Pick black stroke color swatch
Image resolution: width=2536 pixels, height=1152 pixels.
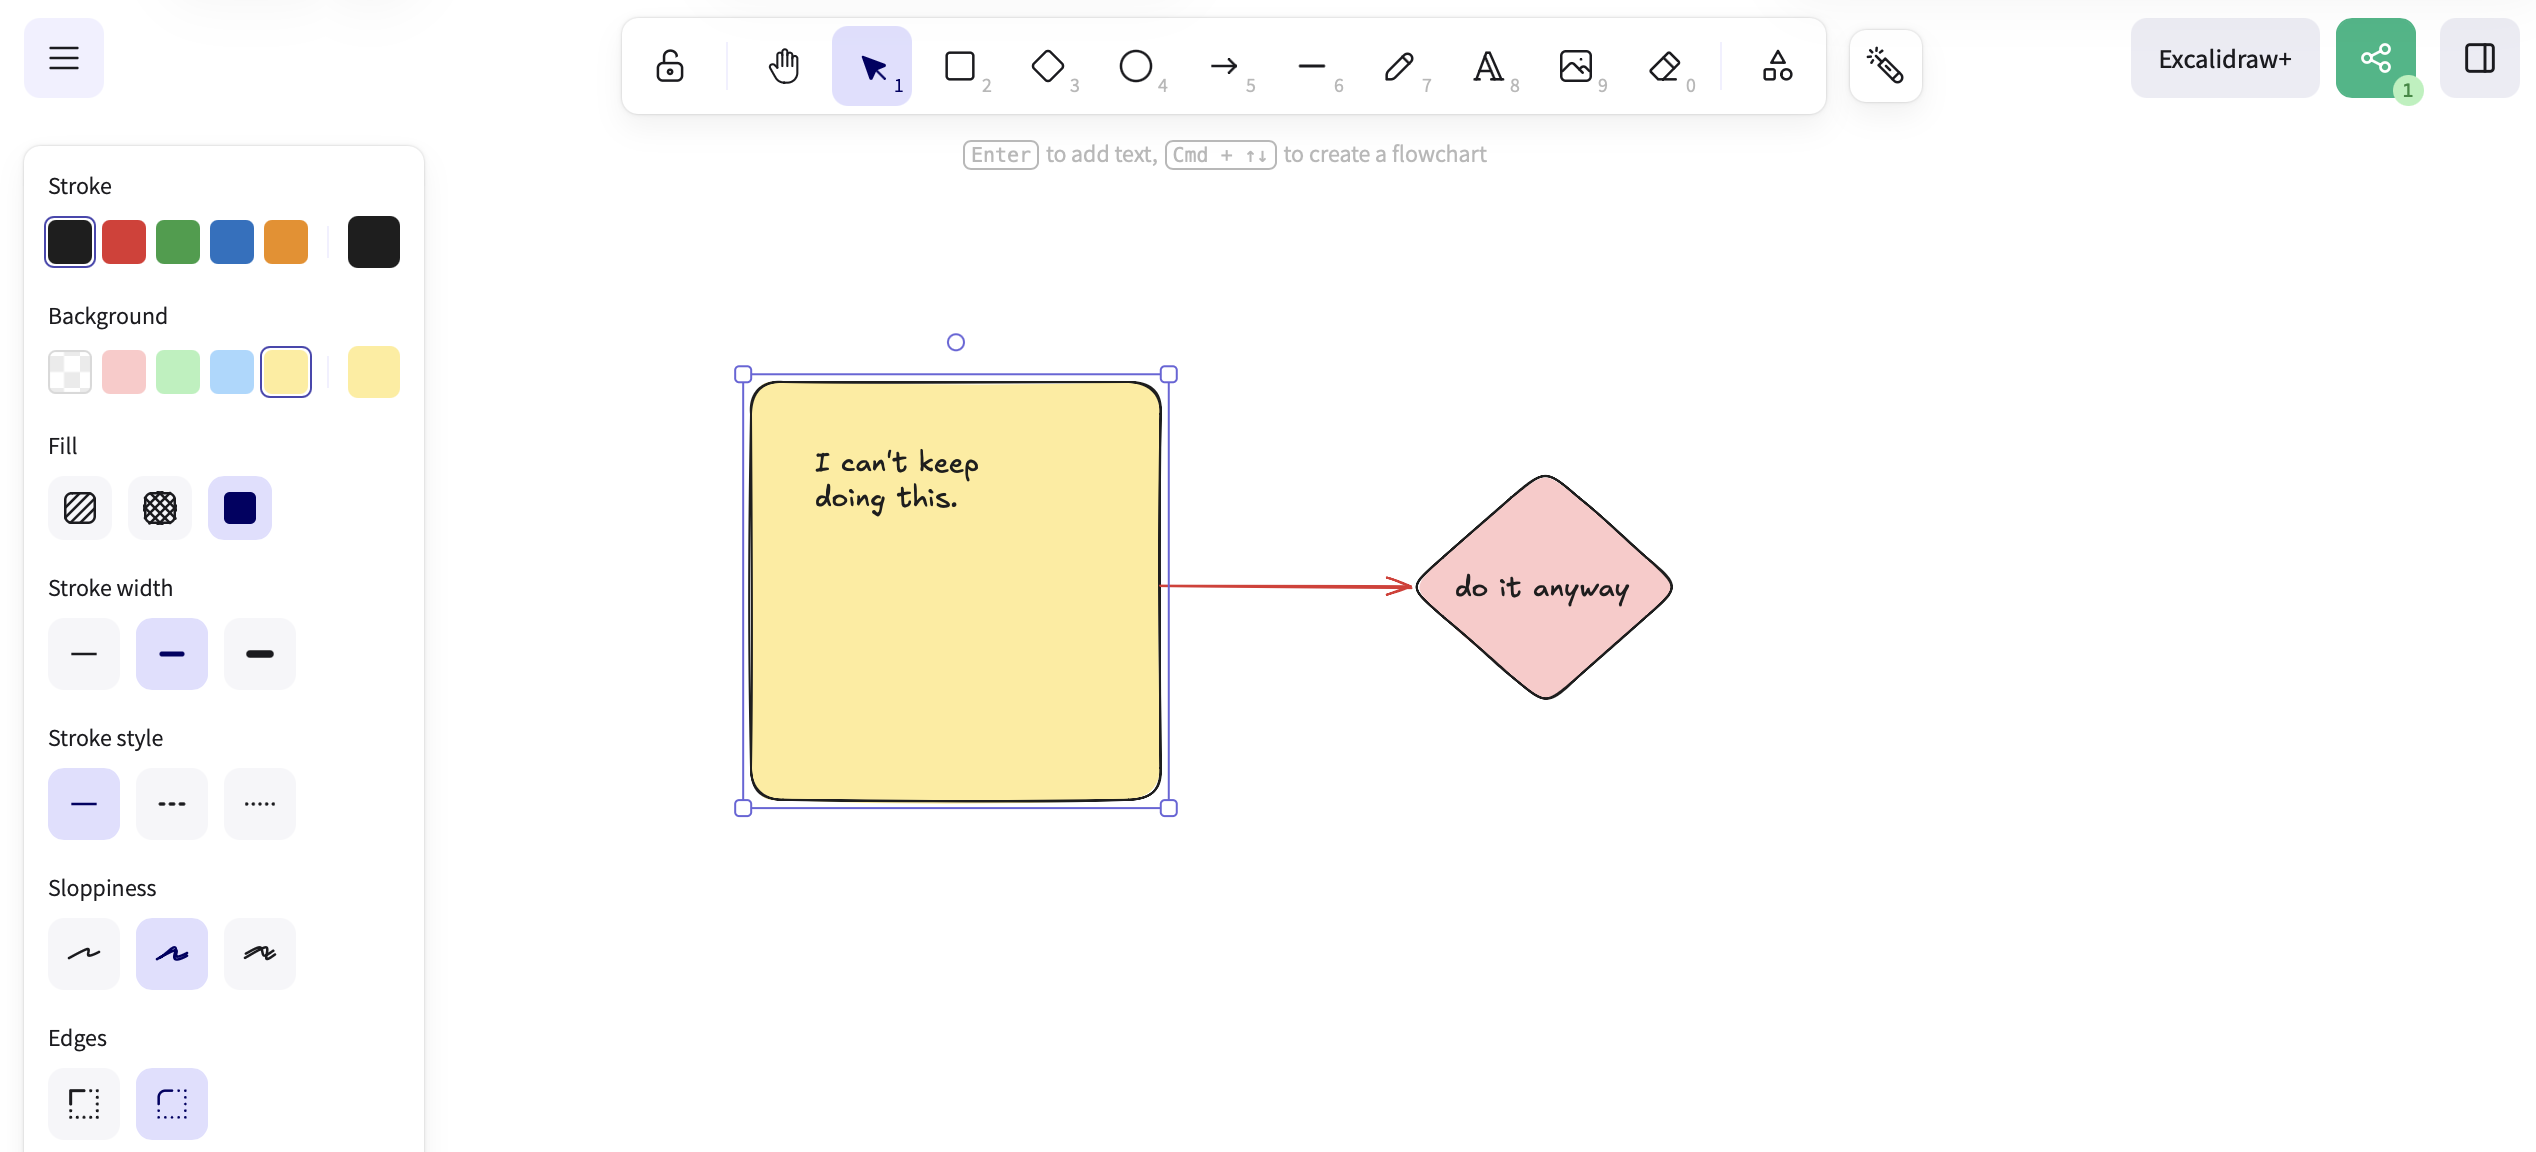[70, 242]
